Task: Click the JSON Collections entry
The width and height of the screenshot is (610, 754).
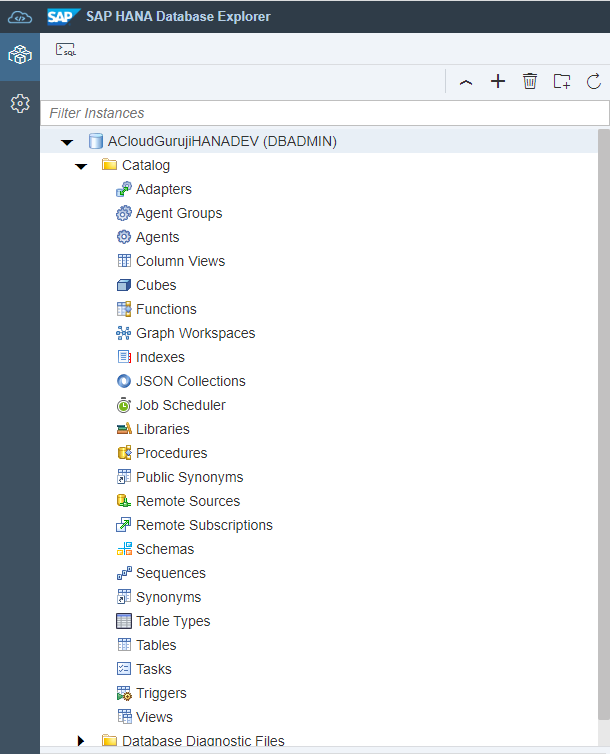Action: coord(190,381)
